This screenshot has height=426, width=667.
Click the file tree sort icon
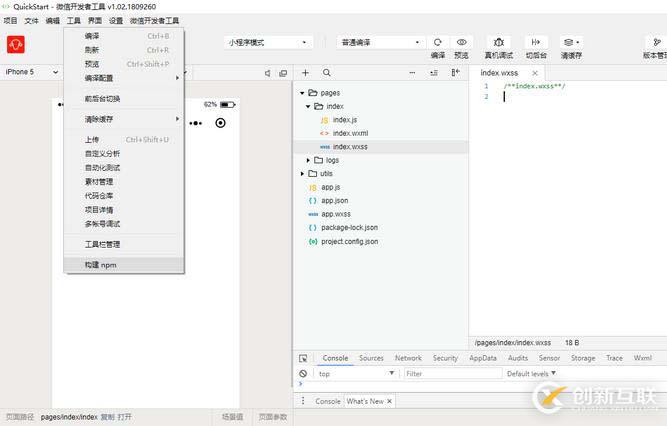pos(434,73)
